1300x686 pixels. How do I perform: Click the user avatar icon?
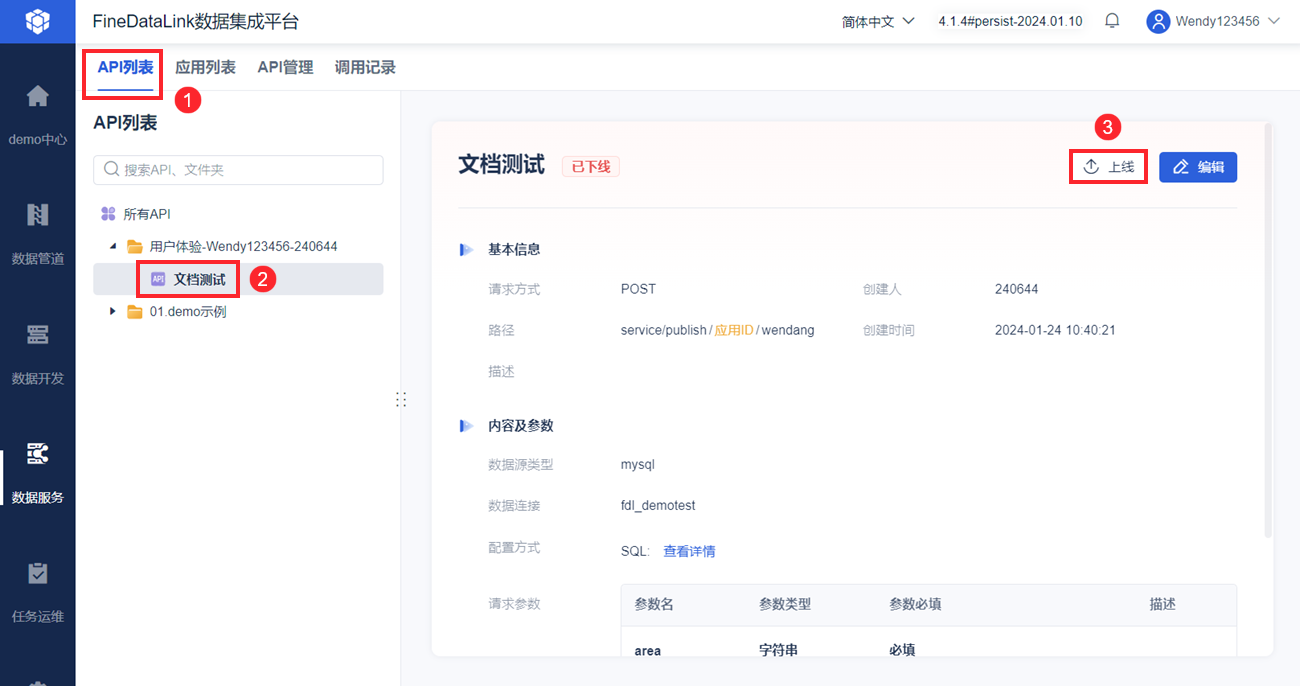pos(1158,21)
